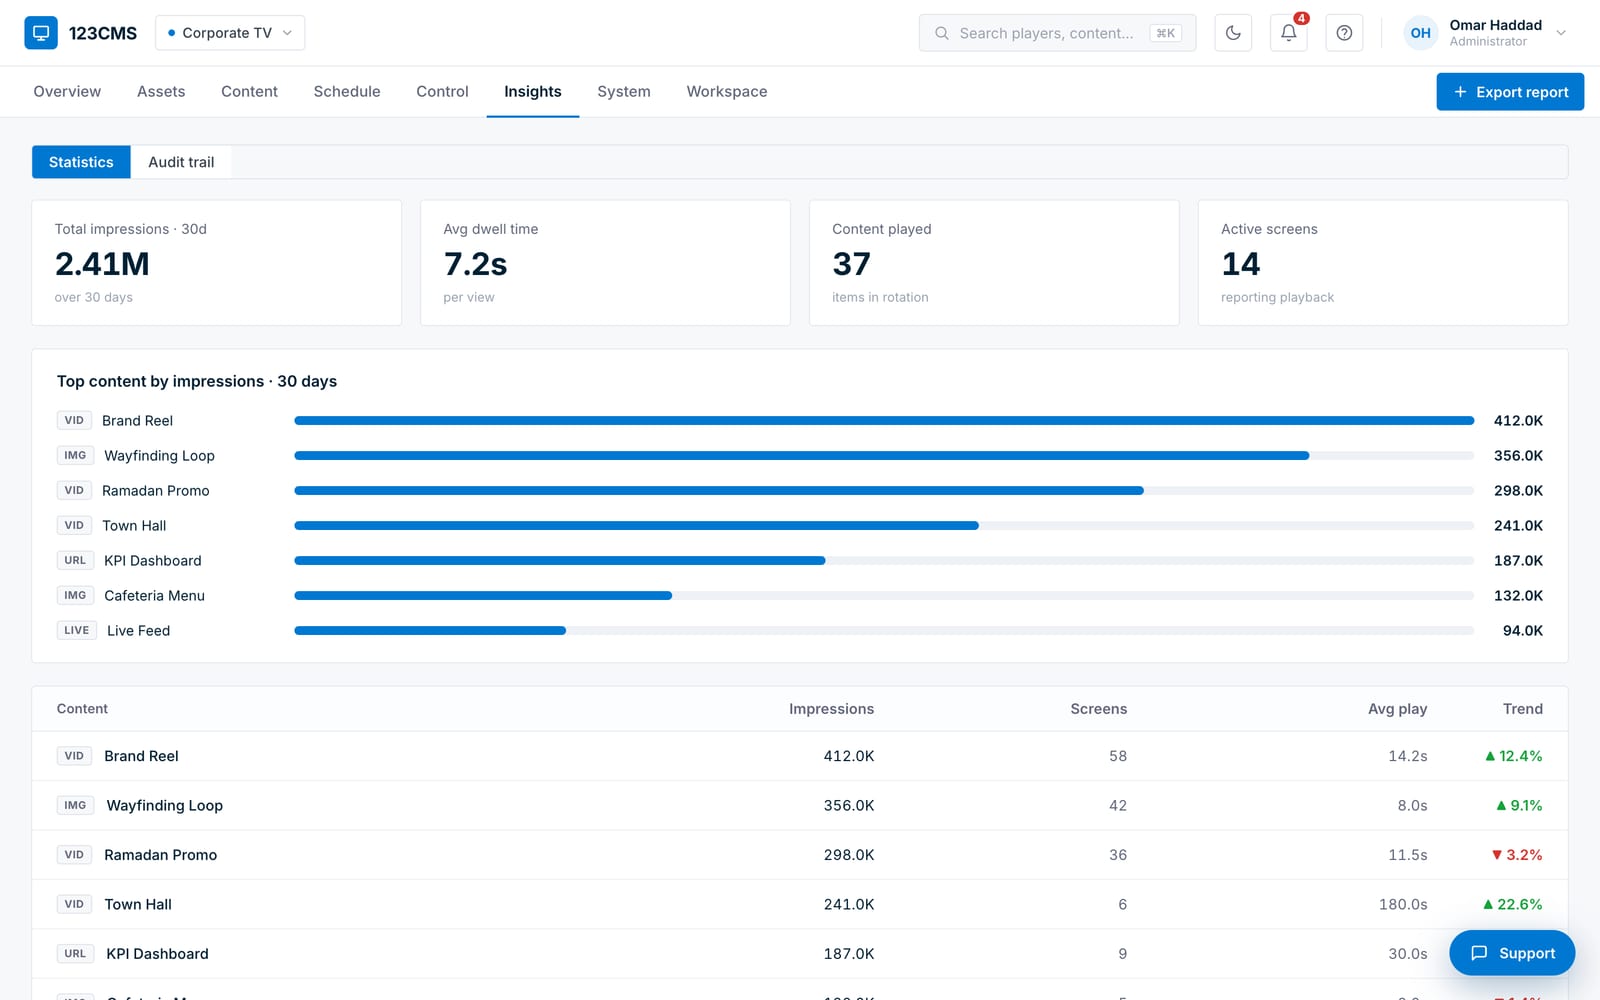Click the Town Hall impressions bar
The width and height of the screenshot is (1600, 1000).
tap(636, 526)
